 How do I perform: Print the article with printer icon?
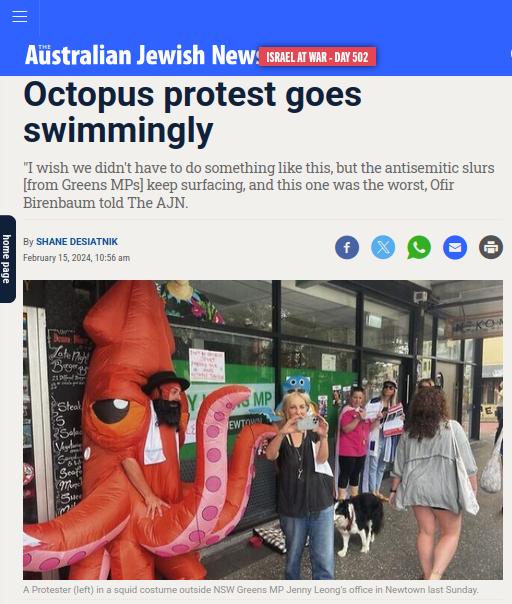(491, 247)
